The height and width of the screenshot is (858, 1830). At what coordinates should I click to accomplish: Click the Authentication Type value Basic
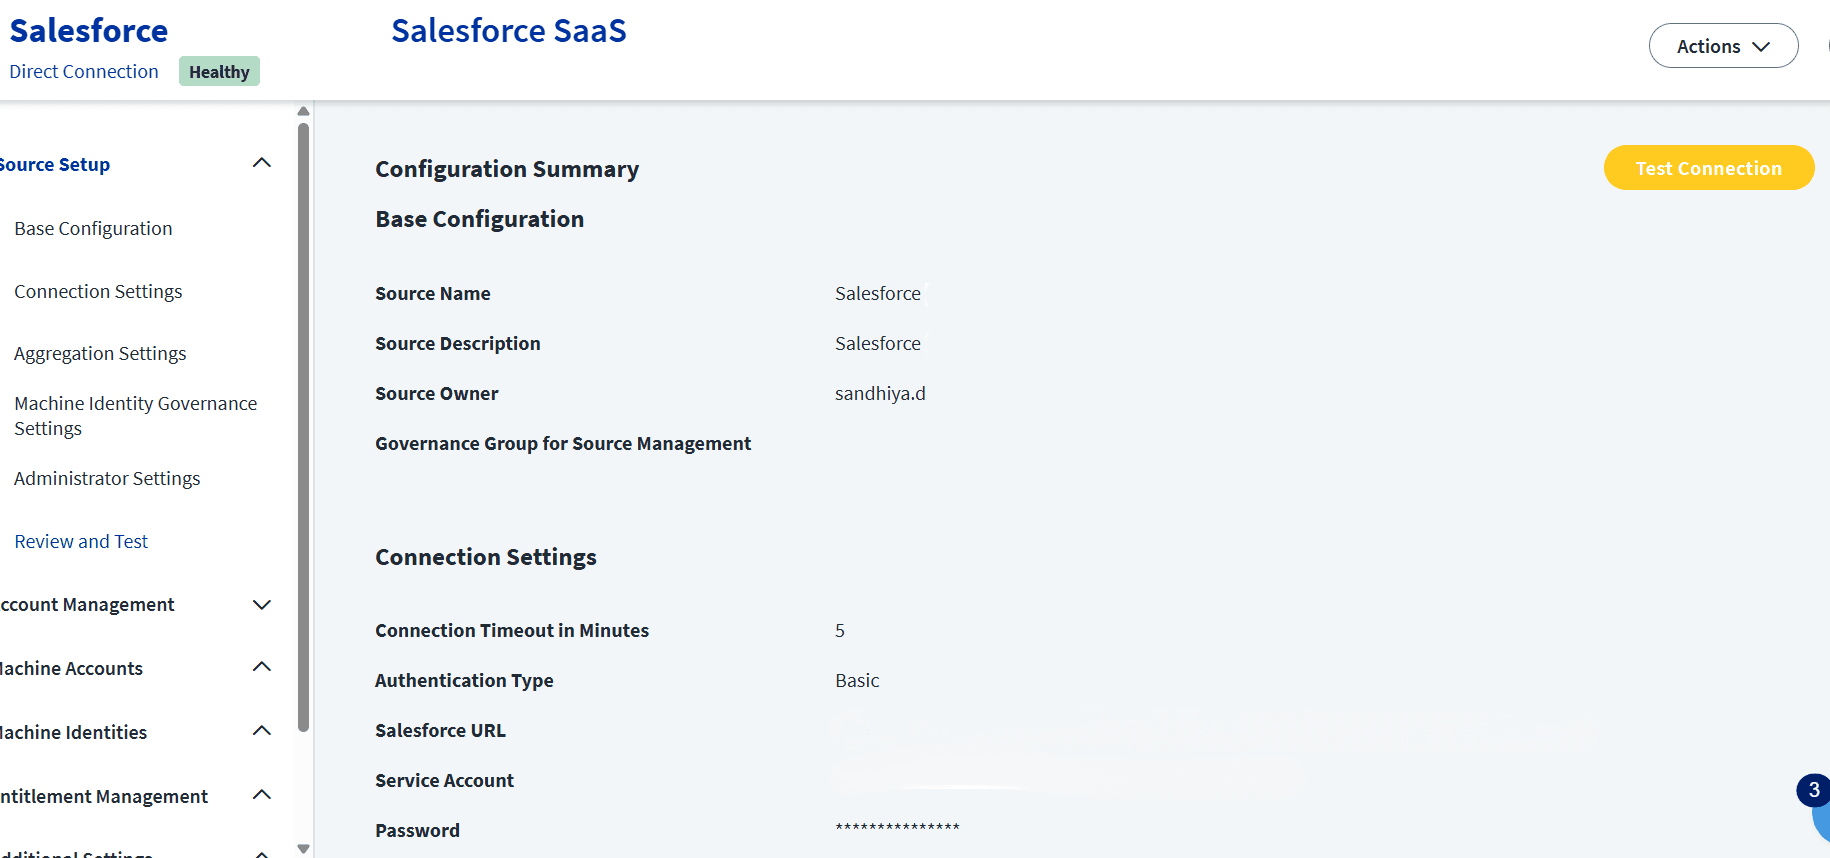[857, 680]
